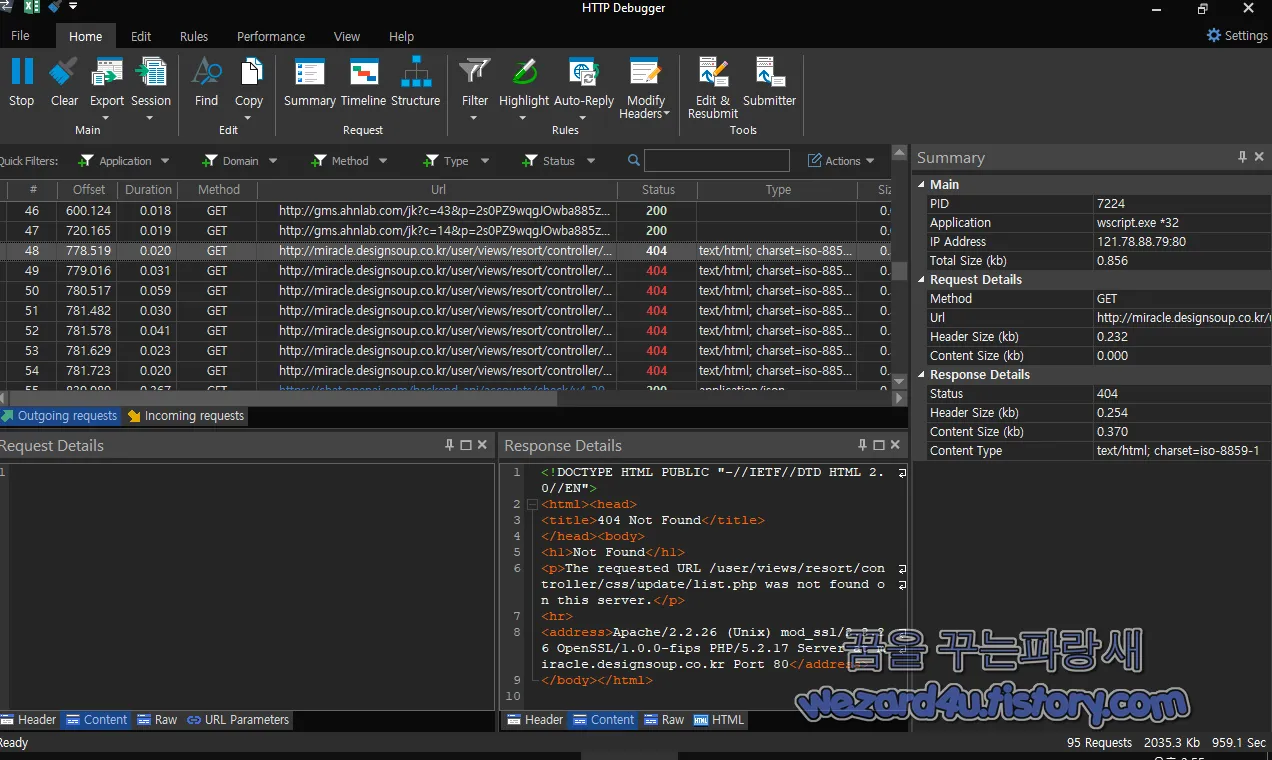
Task: Open the Find tool
Action: (x=206, y=80)
